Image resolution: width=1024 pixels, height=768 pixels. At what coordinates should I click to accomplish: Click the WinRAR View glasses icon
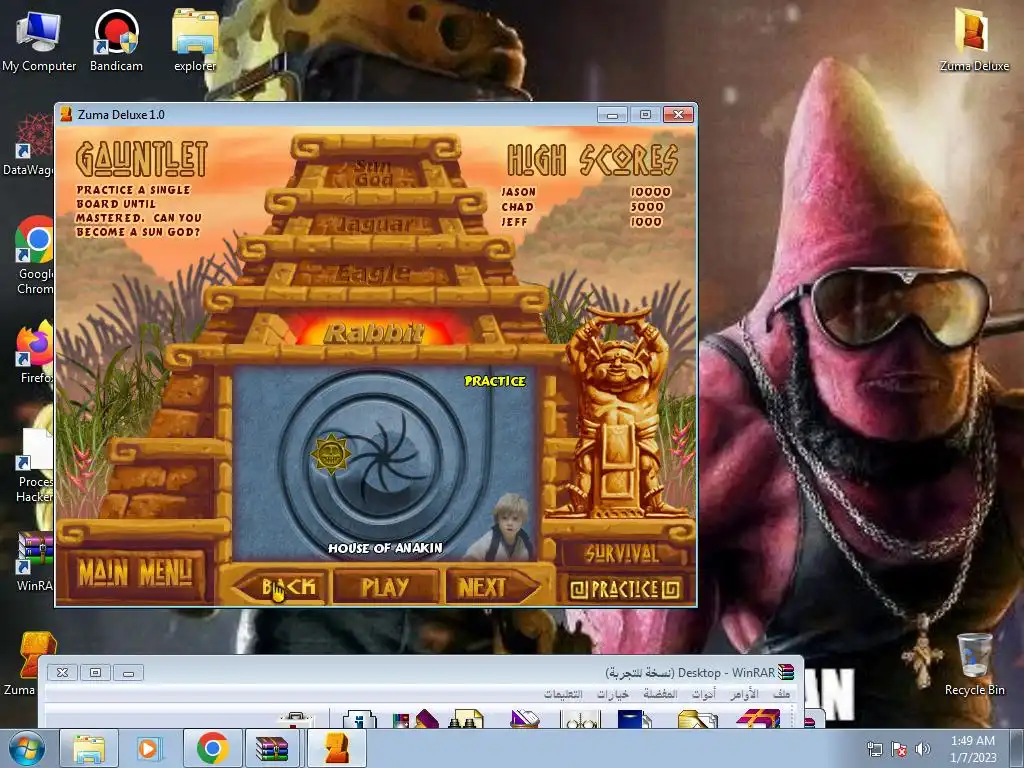tap(579, 718)
